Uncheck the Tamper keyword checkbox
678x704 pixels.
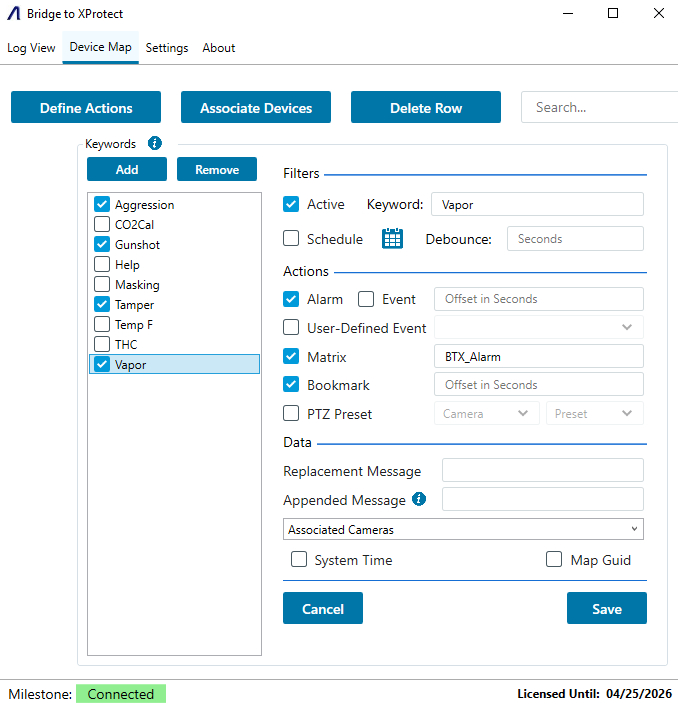102,304
